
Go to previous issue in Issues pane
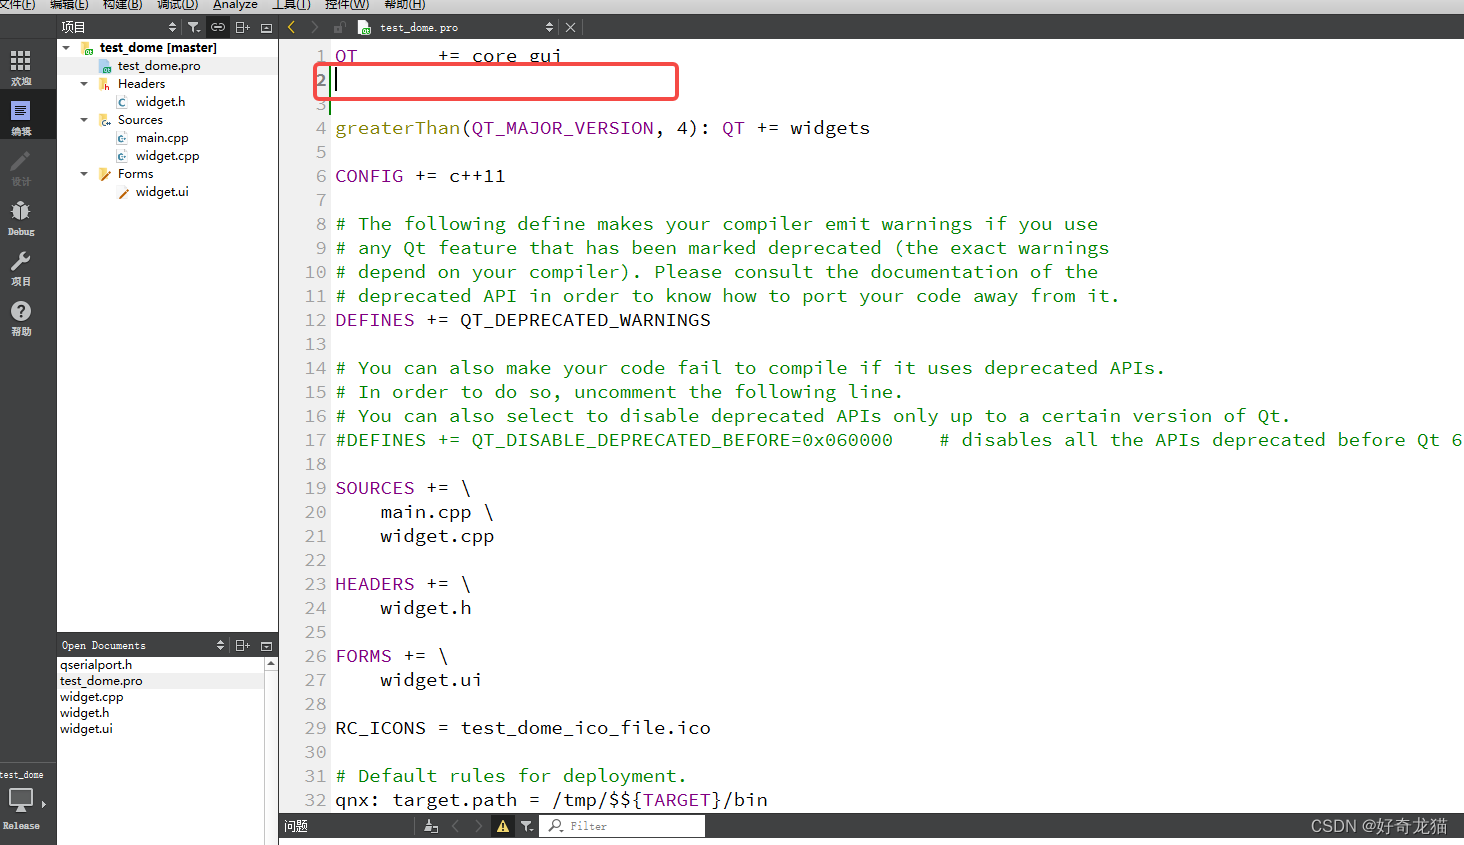pyautogui.click(x=455, y=826)
